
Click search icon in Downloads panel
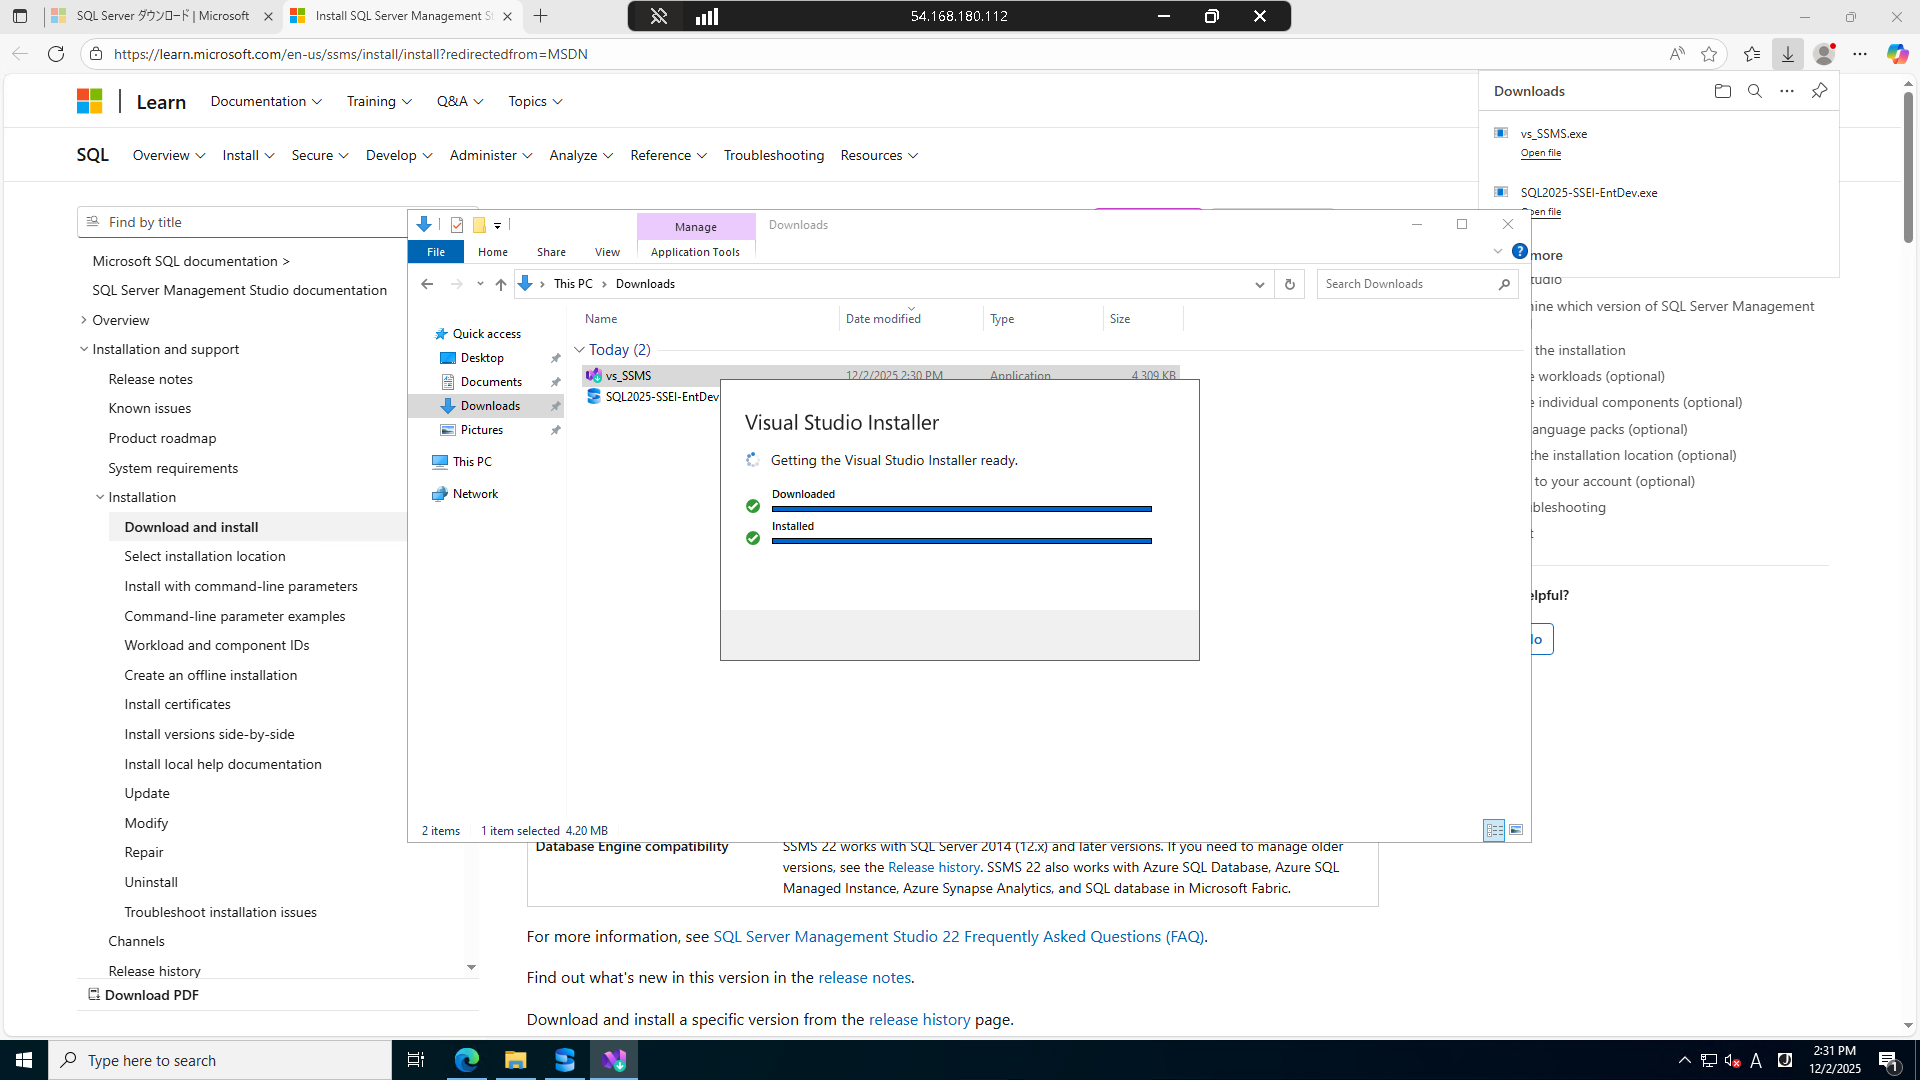tap(1754, 91)
